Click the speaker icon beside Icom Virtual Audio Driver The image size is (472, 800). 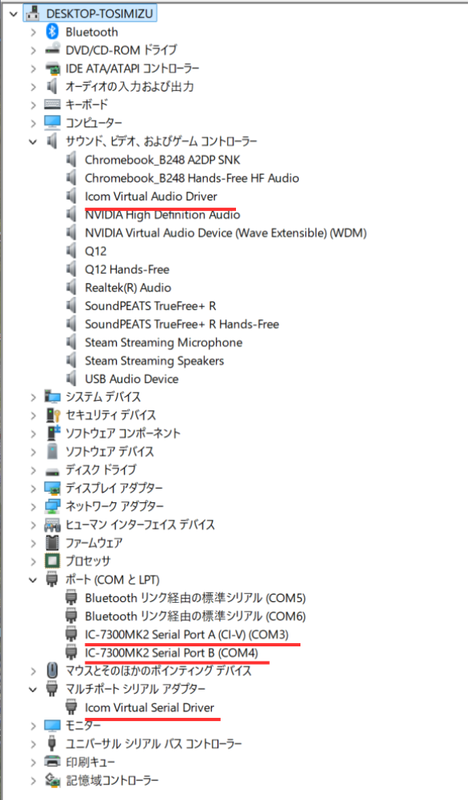71,196
